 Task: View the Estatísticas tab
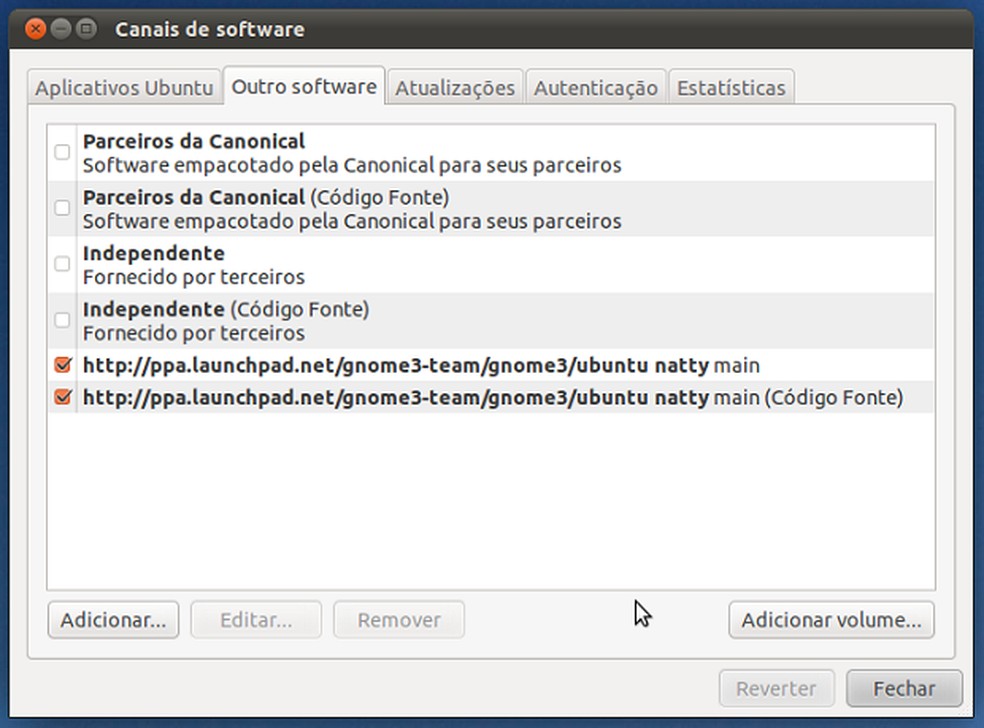click(731, 88)
